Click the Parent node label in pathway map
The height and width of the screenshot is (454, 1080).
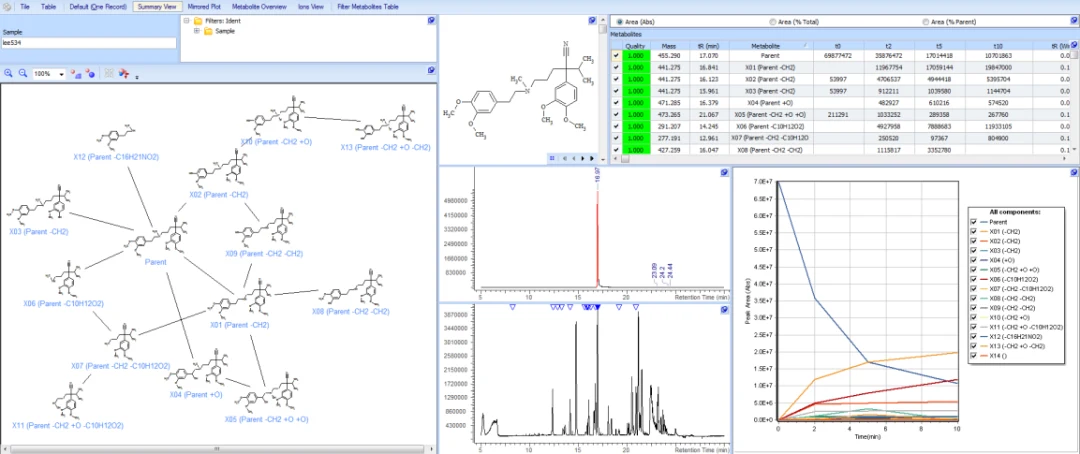coord(155,262)
